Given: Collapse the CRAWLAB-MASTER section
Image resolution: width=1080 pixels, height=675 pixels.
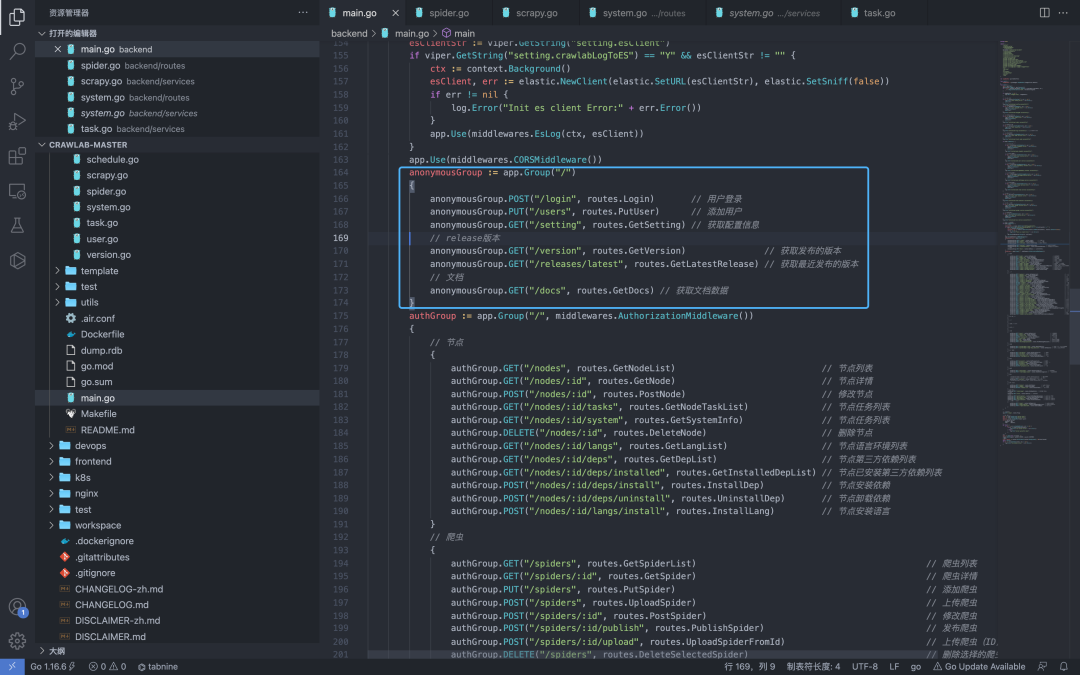Looking at the screenshot, I should [x=88, y=145].
